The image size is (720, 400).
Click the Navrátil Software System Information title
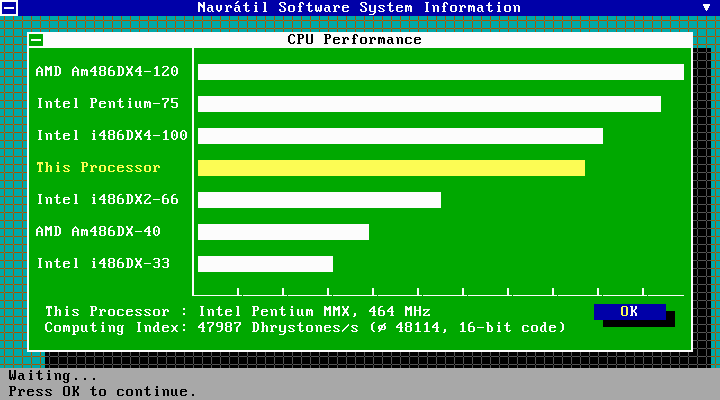[x=359, y=8]
